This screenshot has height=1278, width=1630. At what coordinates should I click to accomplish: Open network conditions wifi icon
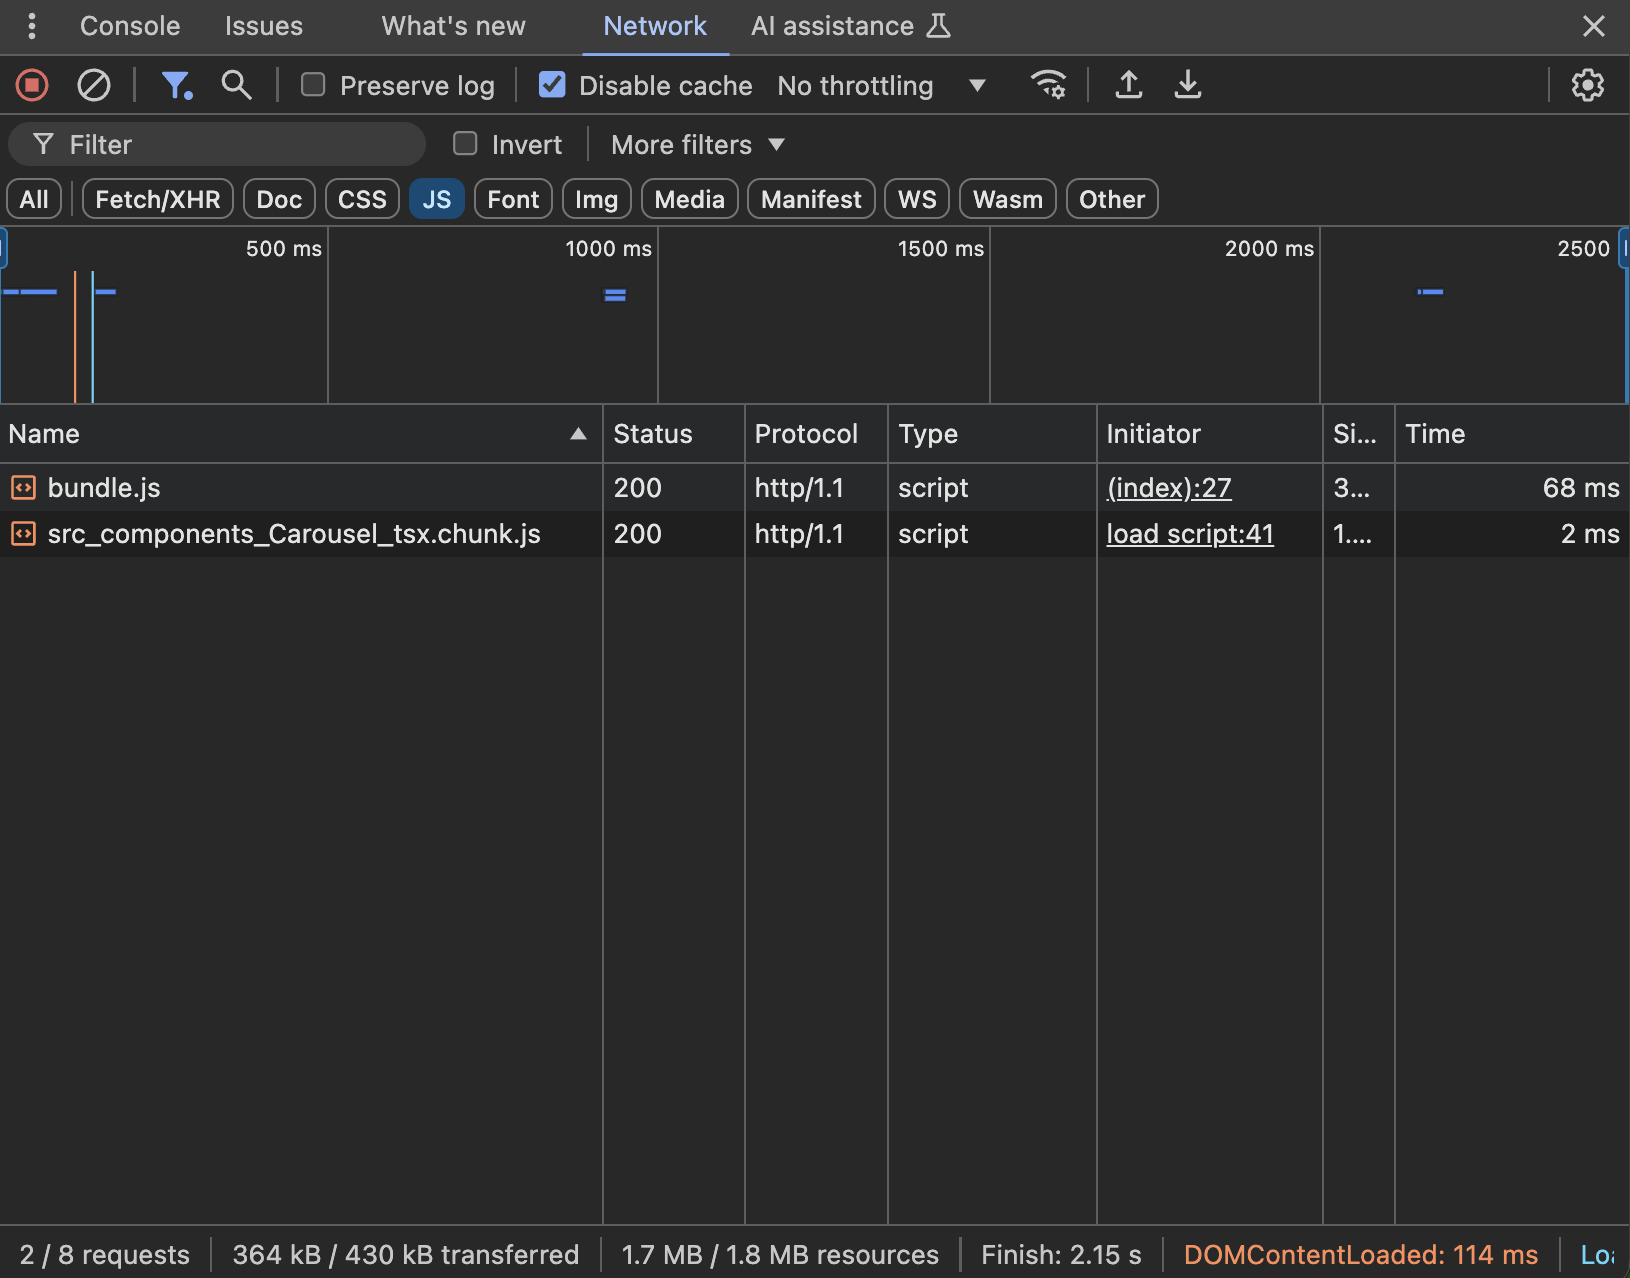coord(1048,86)
